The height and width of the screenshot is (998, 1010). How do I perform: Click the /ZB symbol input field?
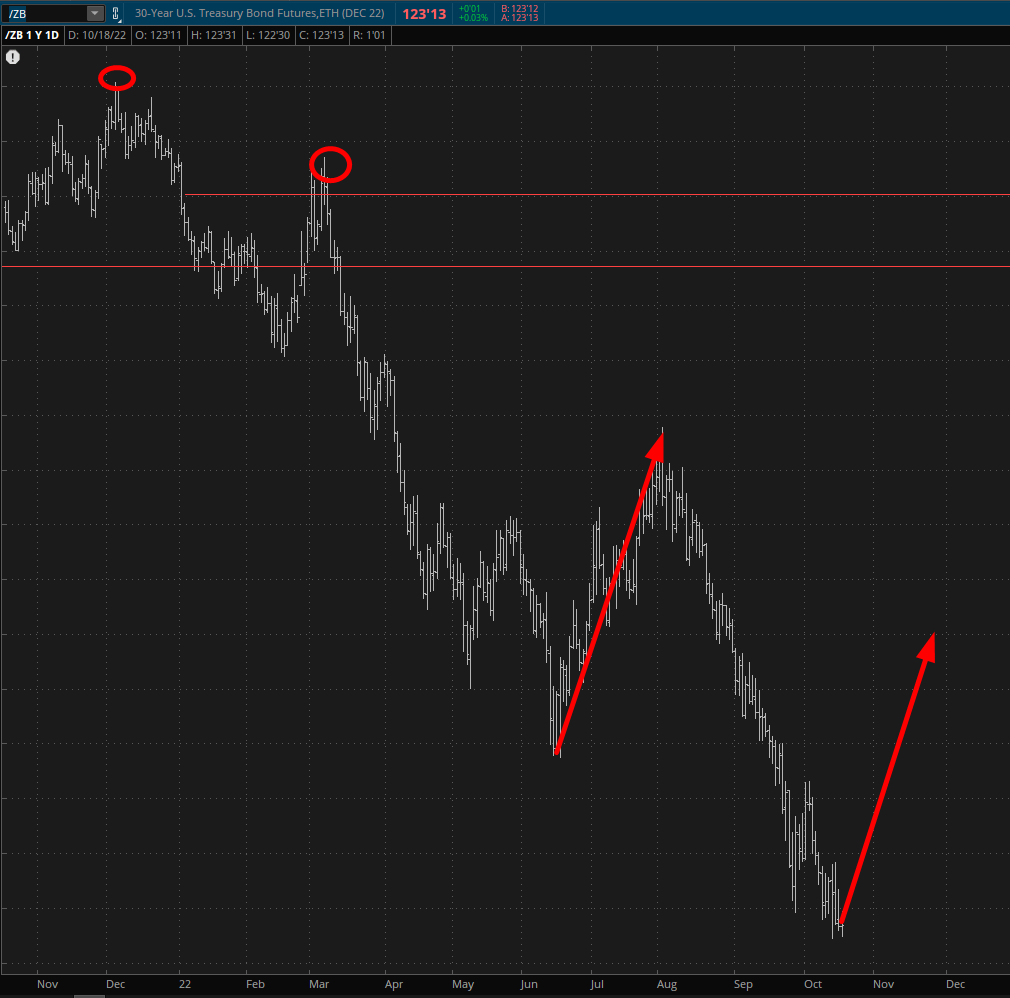(45, 13)
